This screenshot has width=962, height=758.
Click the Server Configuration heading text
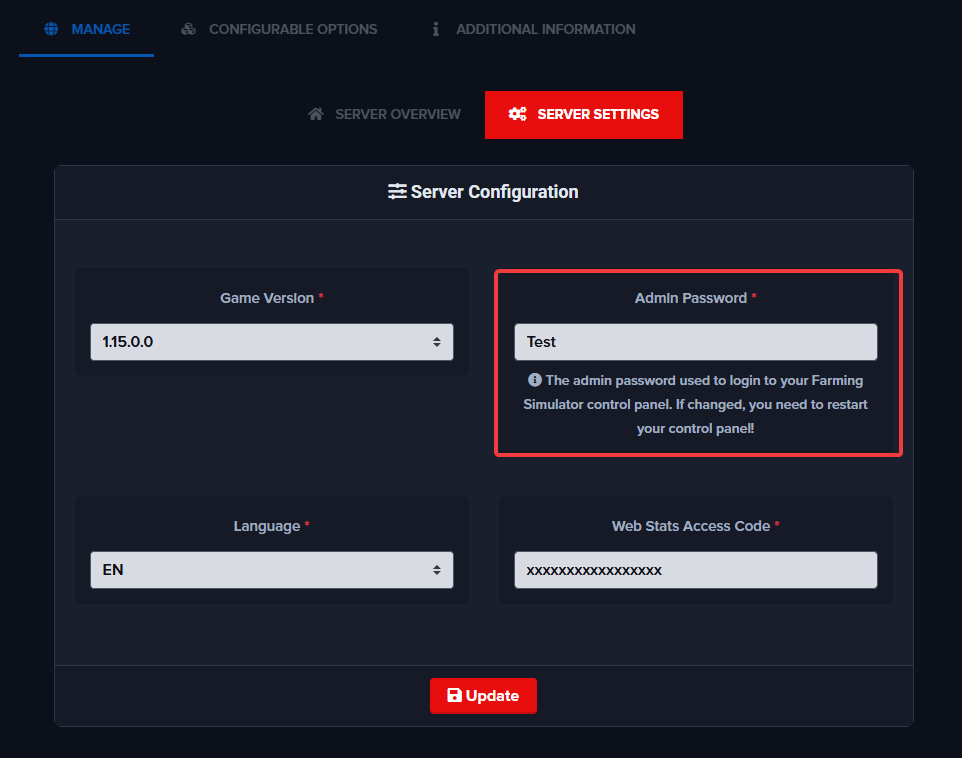[494, 191]
